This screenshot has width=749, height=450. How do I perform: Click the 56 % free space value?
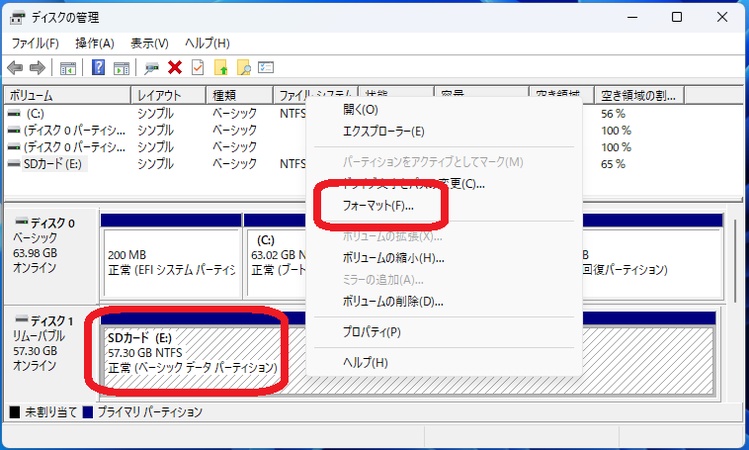tap(613, 114)
